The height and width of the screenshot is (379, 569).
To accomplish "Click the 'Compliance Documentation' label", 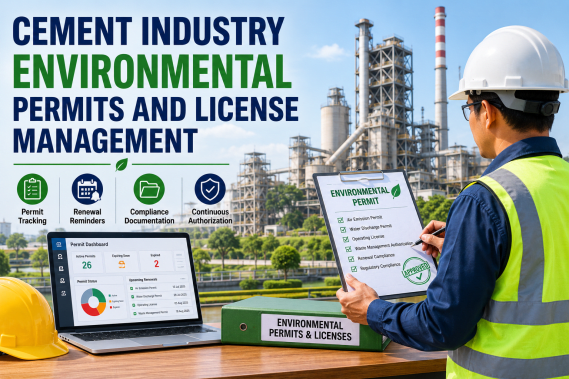I will click(x=149, y=216).
